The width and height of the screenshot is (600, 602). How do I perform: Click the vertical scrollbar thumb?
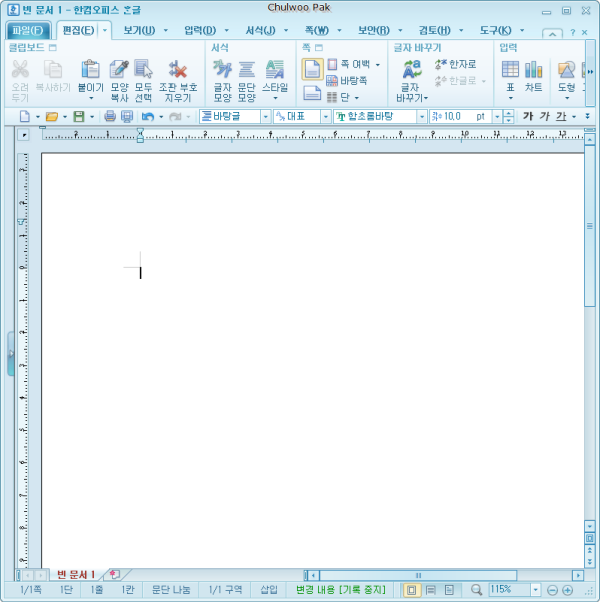pos(590,226)
